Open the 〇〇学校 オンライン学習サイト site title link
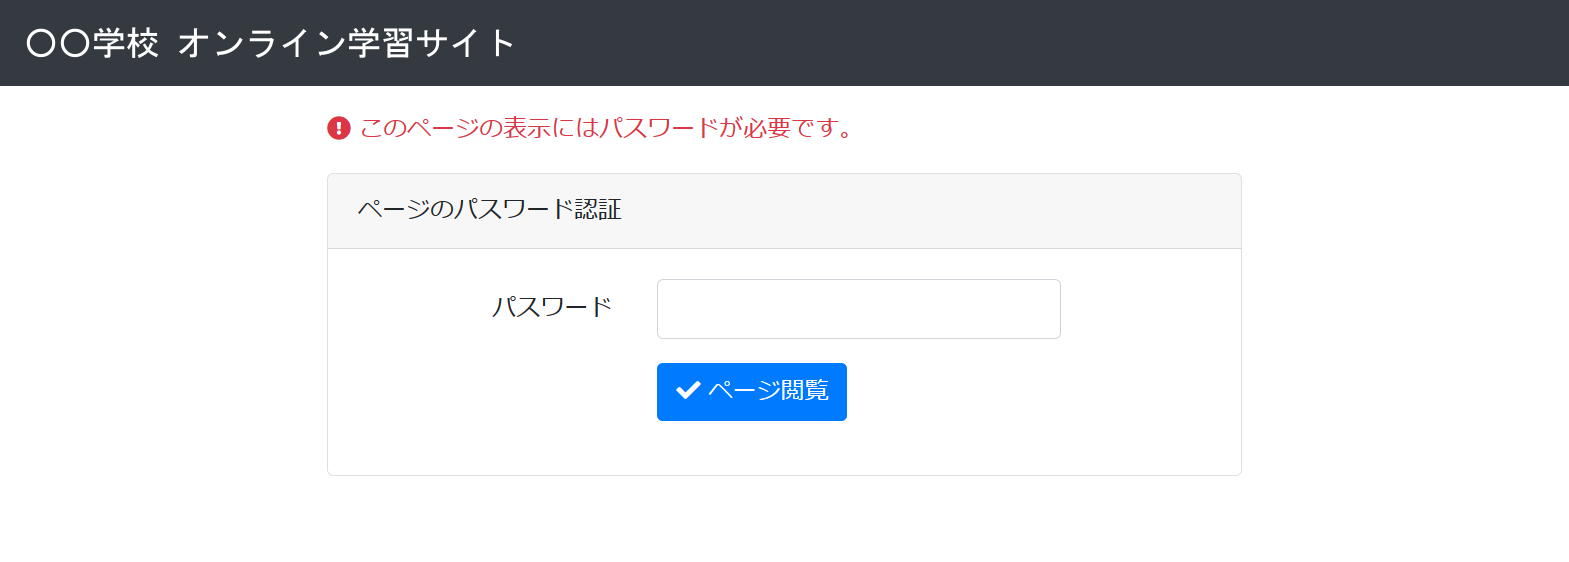This screenshot has height=562, width=1569. [x=270, y=43]
